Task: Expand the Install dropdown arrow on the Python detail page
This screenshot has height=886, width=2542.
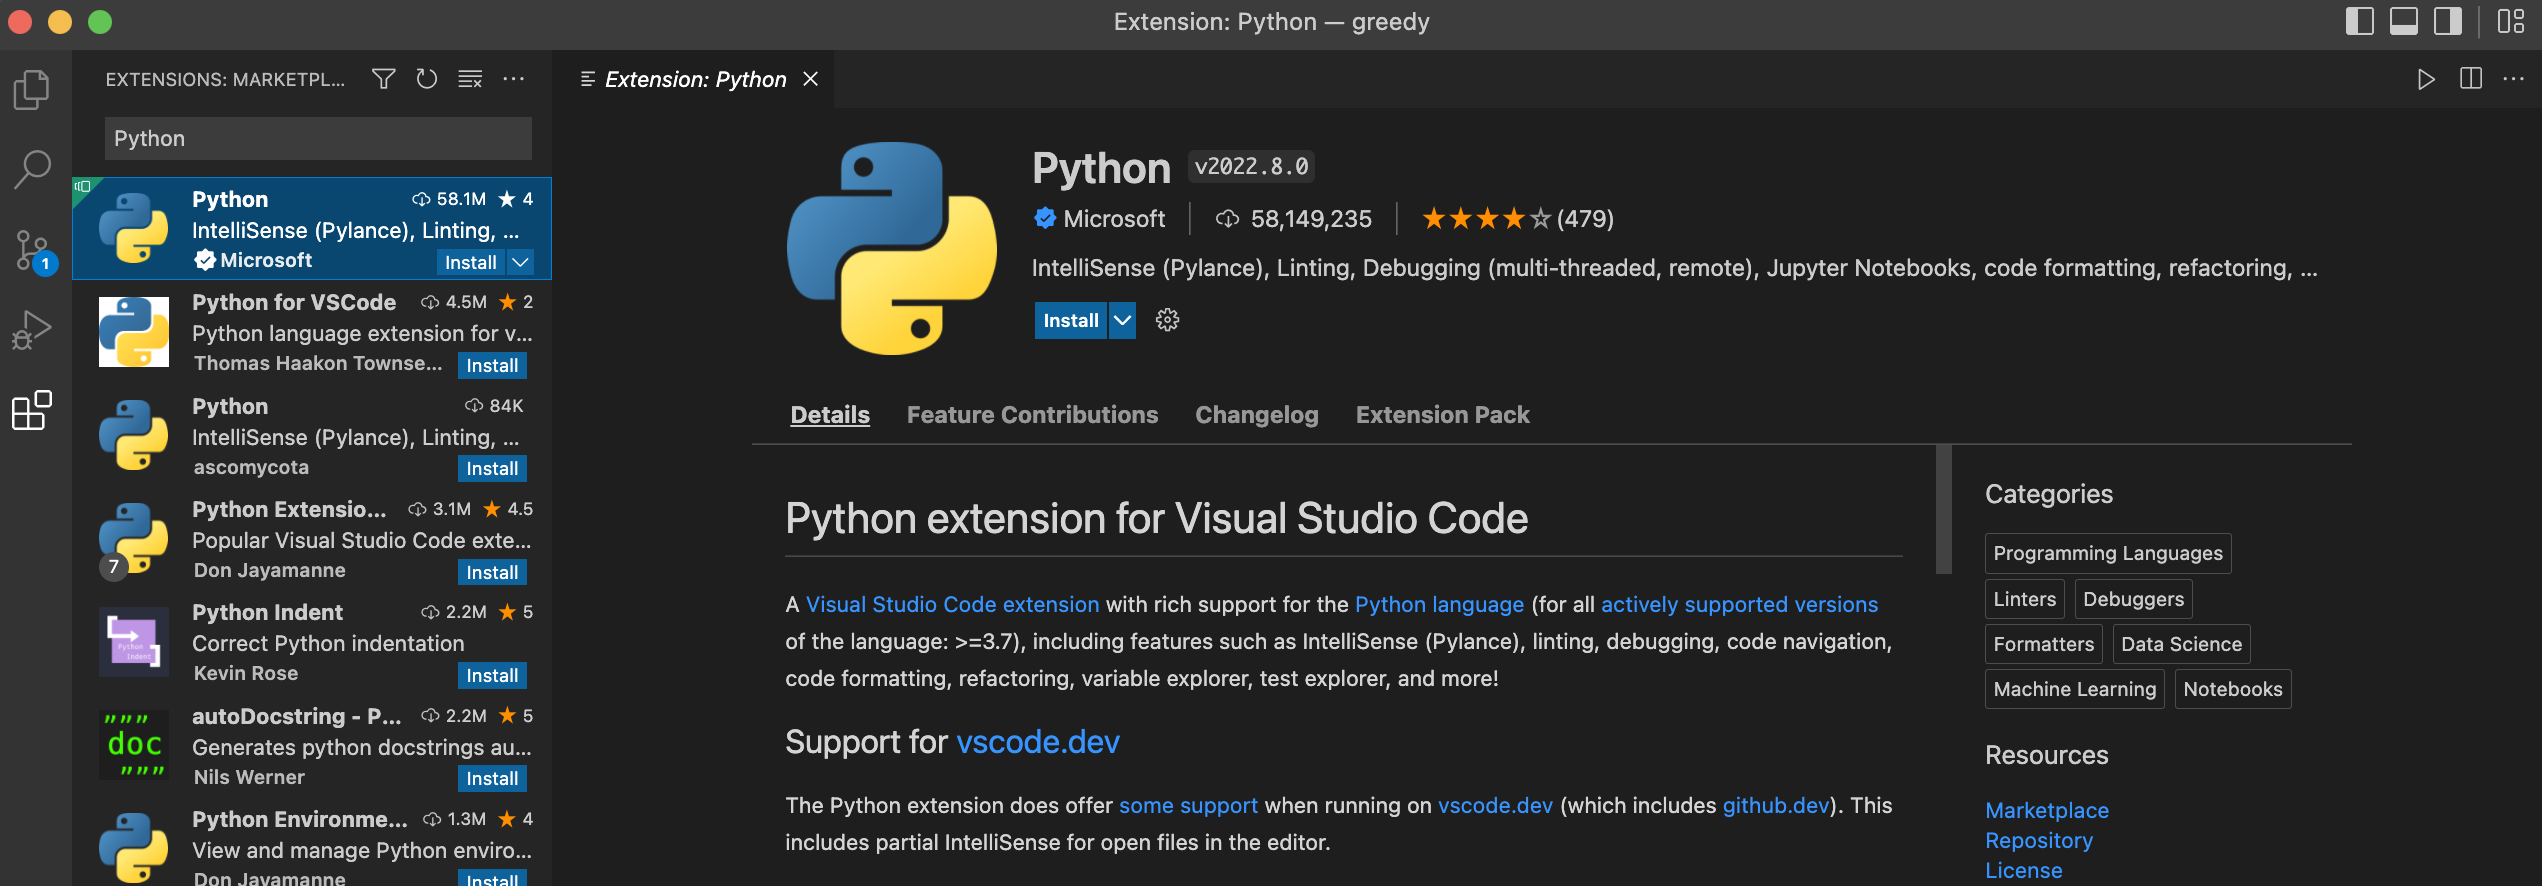Action: (1123, 320)
